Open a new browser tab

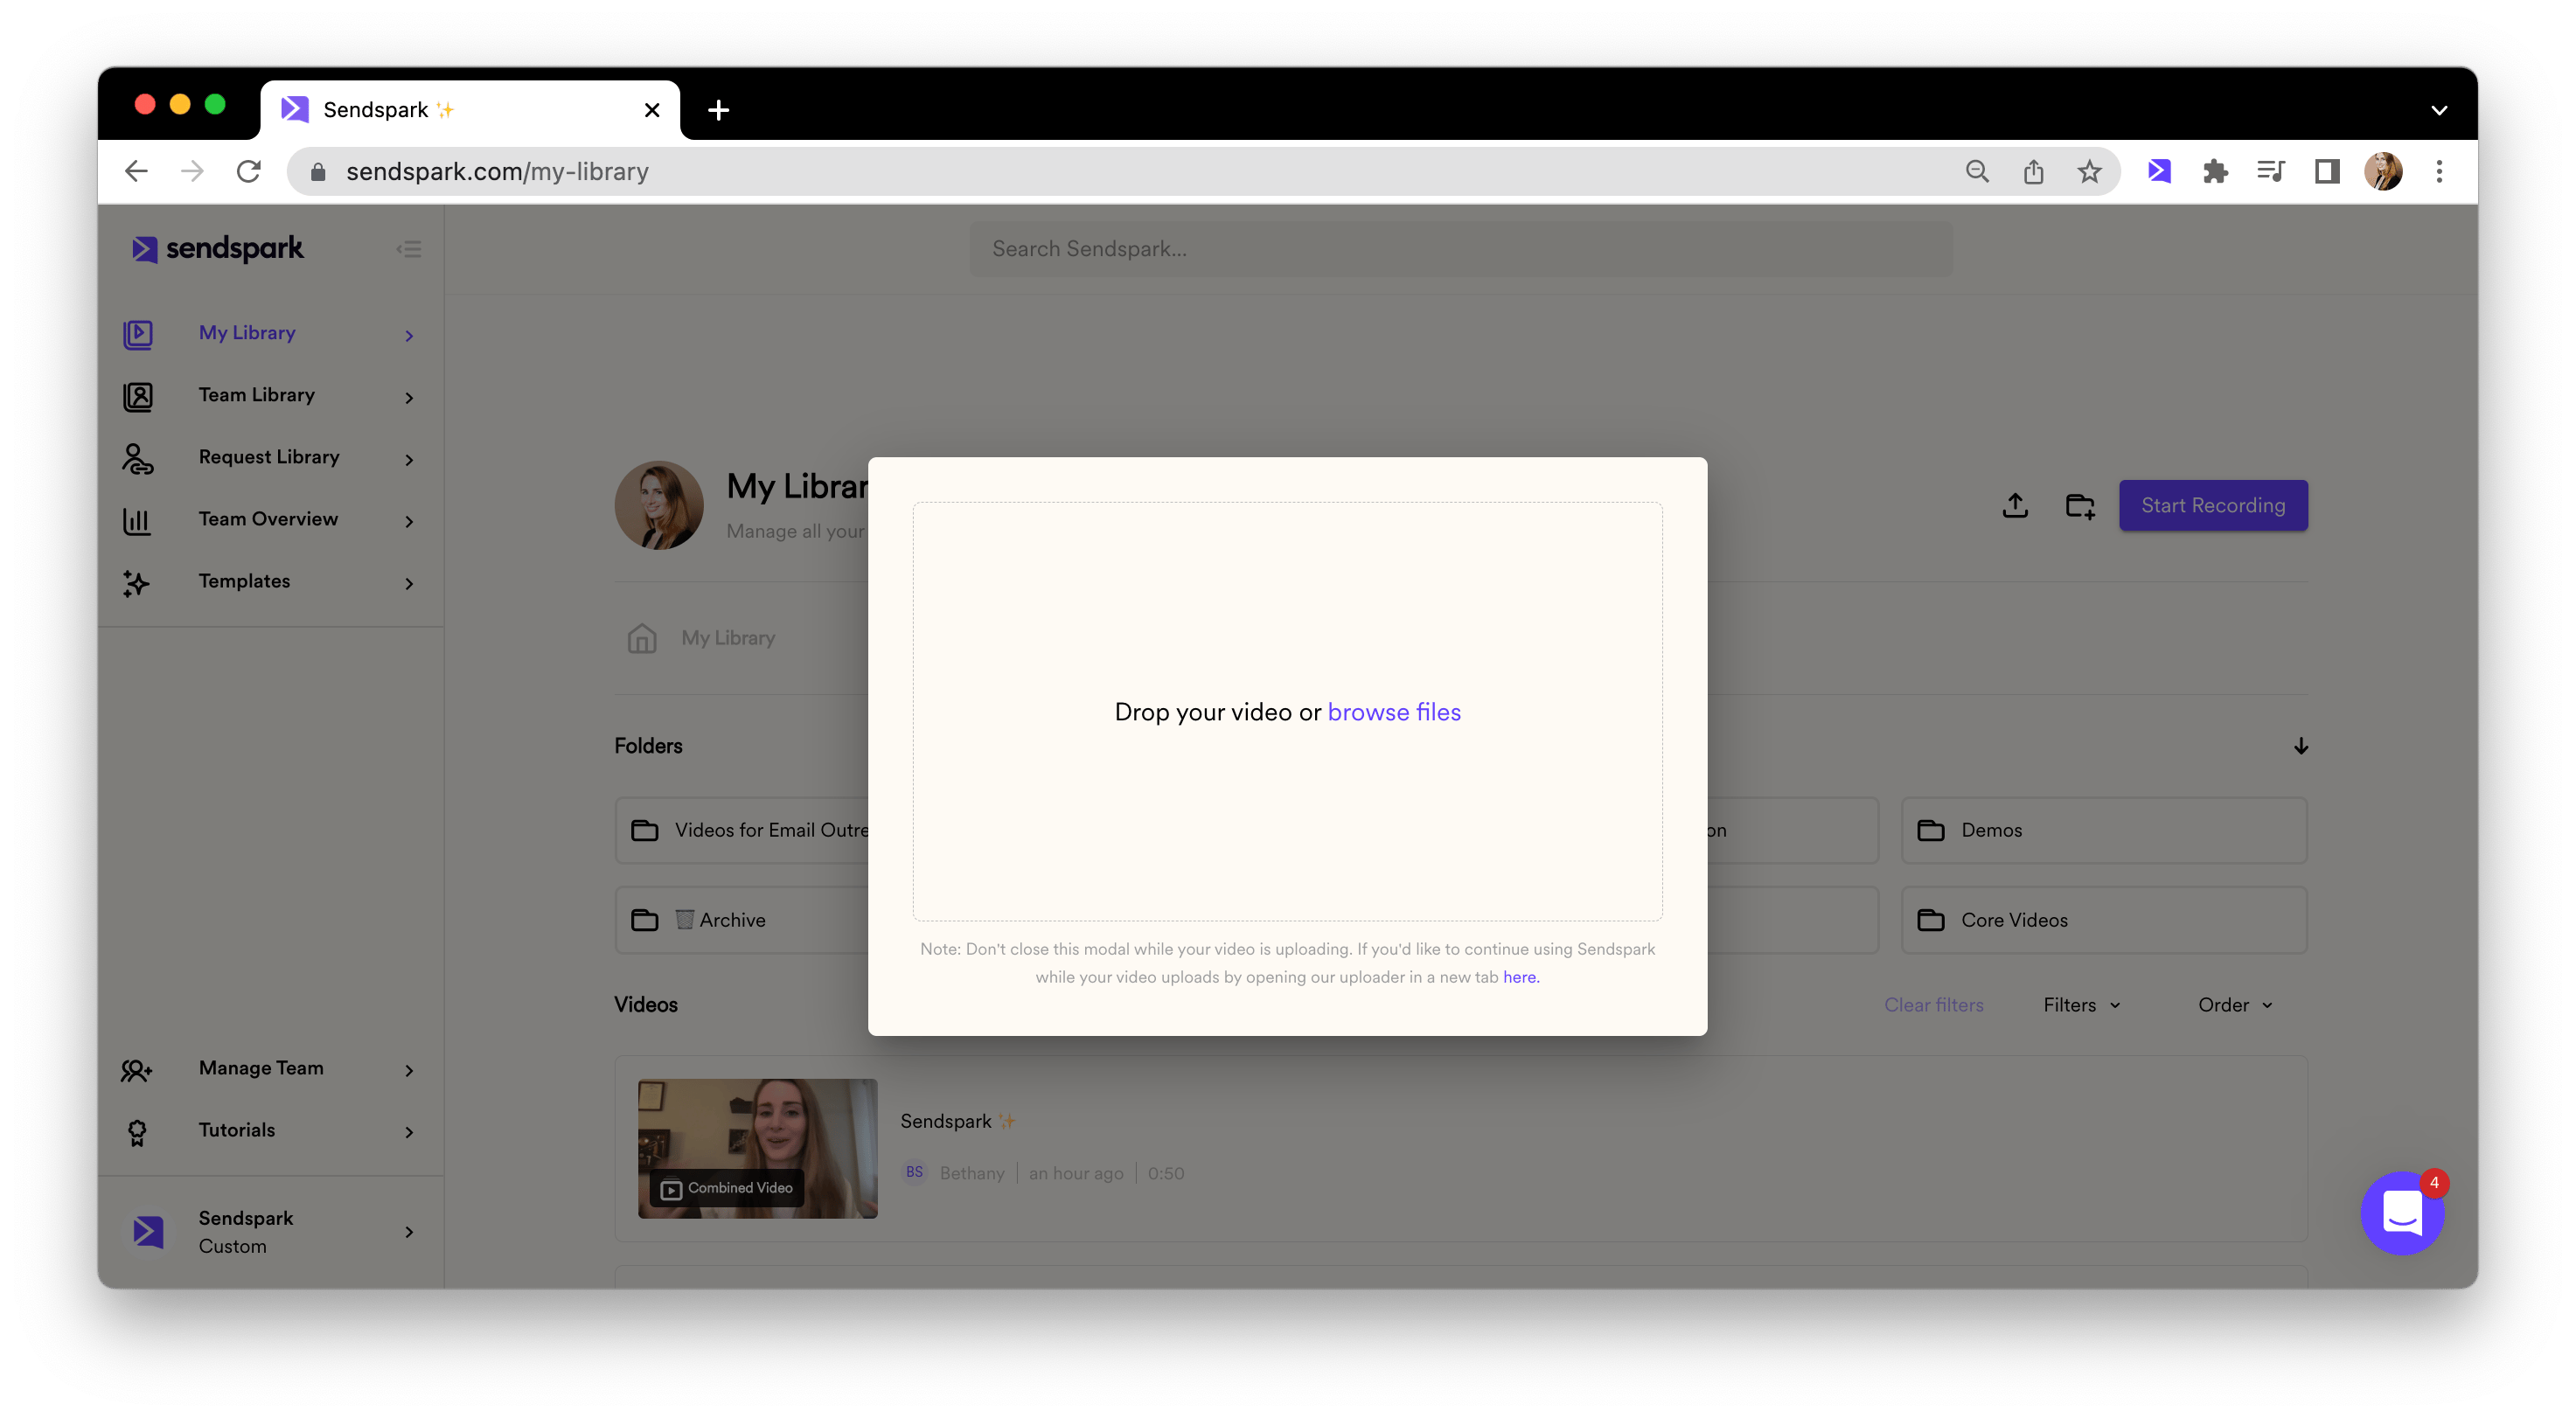(x=718, y=110)
